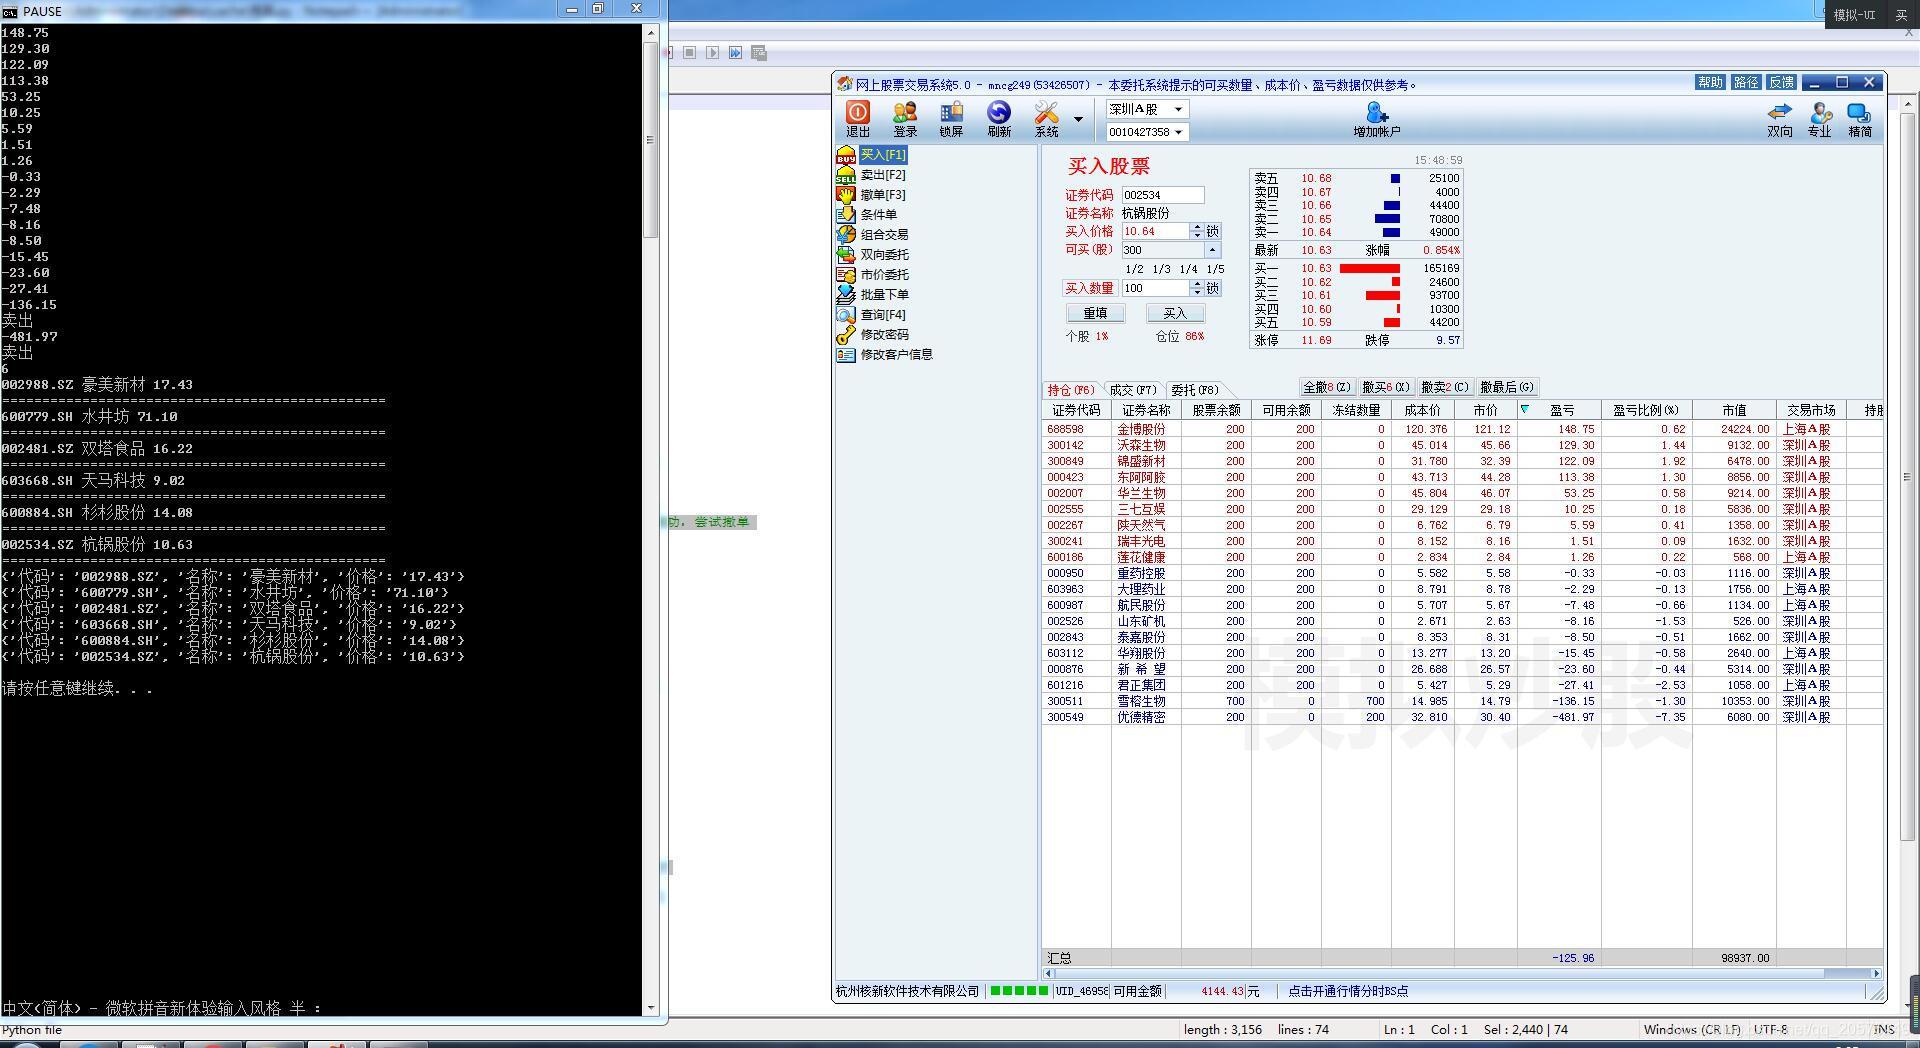Screen dimensions: 1920x1048
Task: Click the 增加帐户 add account icon
Action: 1377,118
